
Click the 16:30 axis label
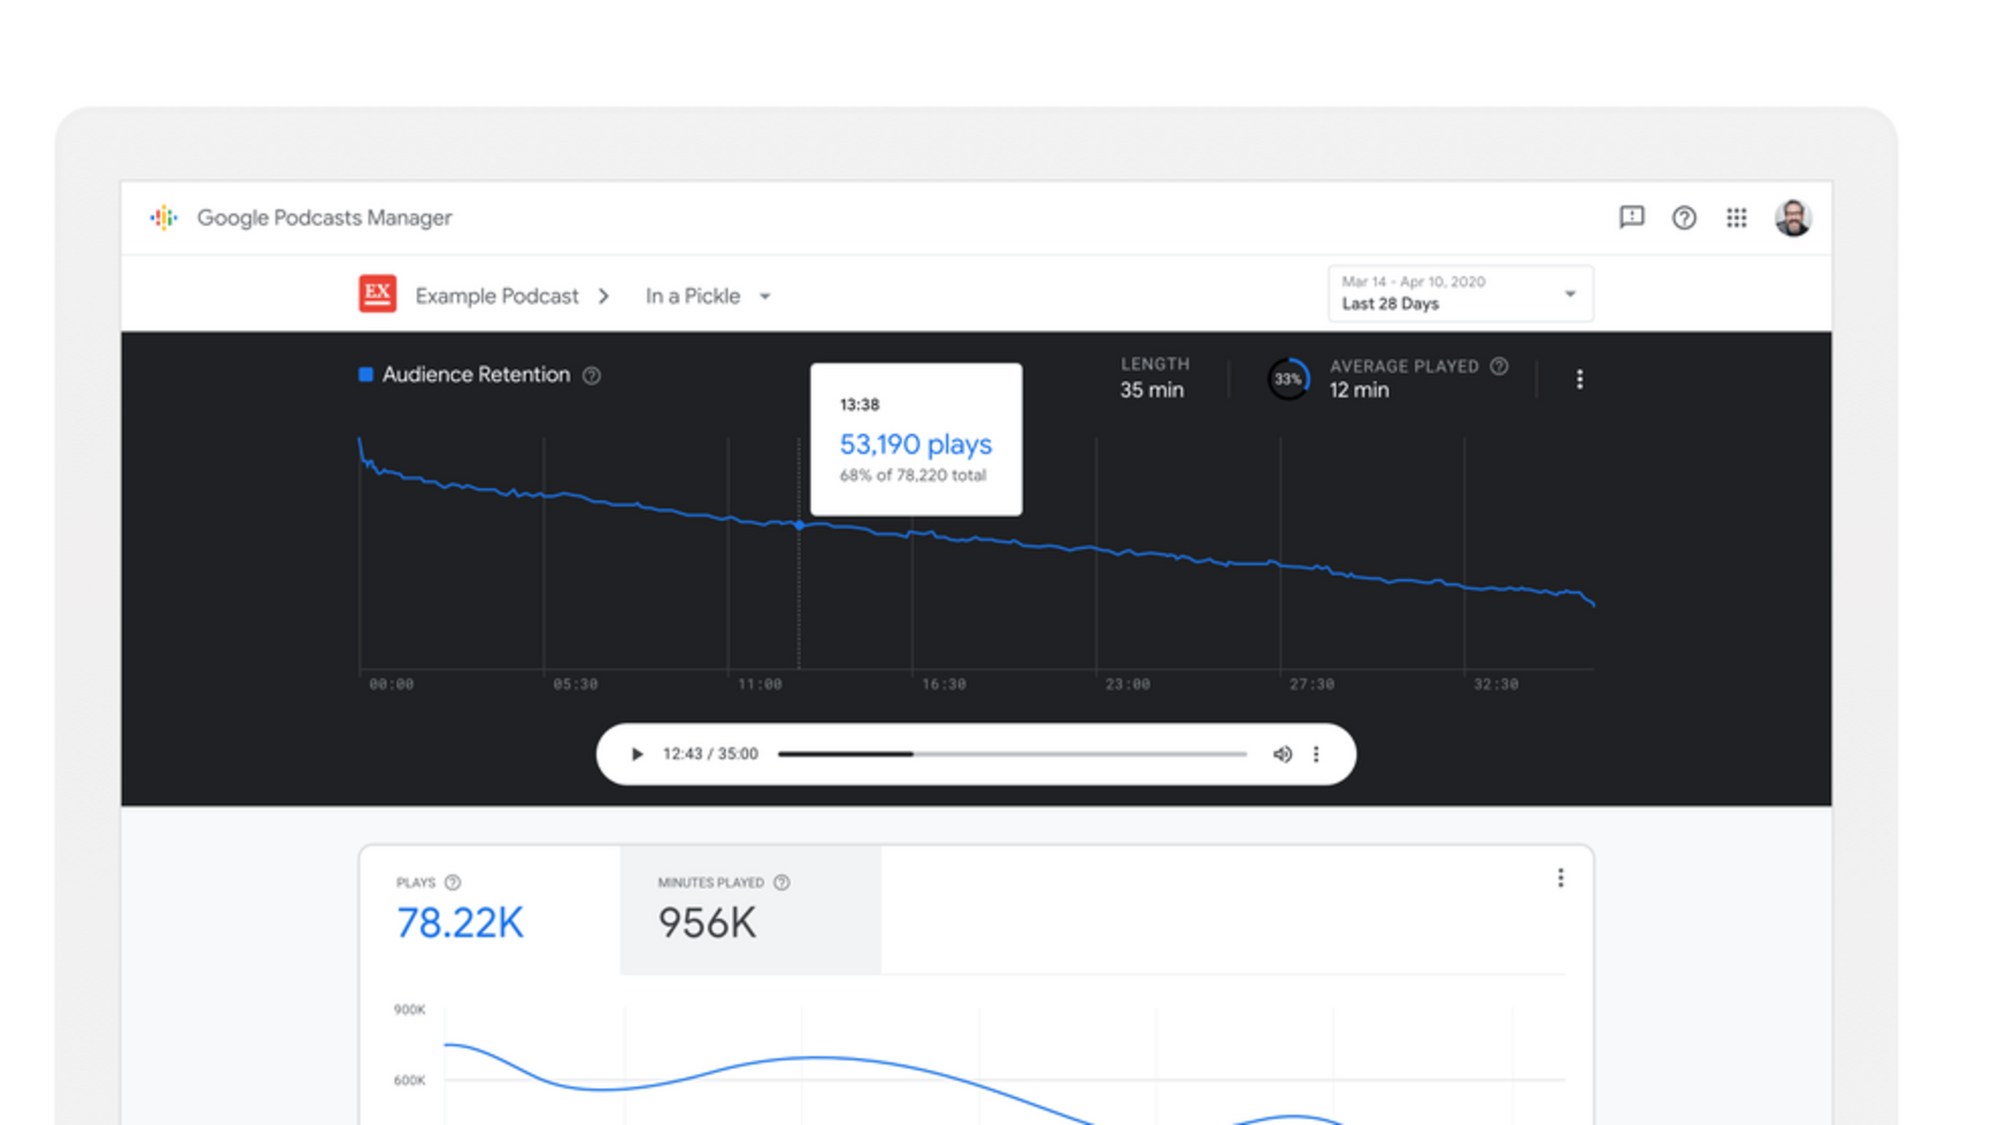tap(943, 684)
